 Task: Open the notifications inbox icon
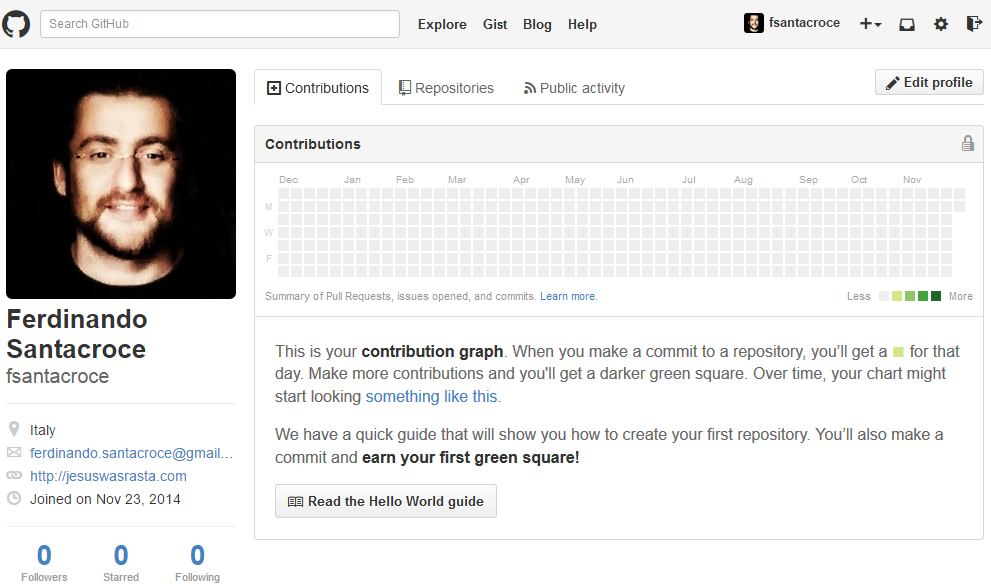tap(906, 23)
